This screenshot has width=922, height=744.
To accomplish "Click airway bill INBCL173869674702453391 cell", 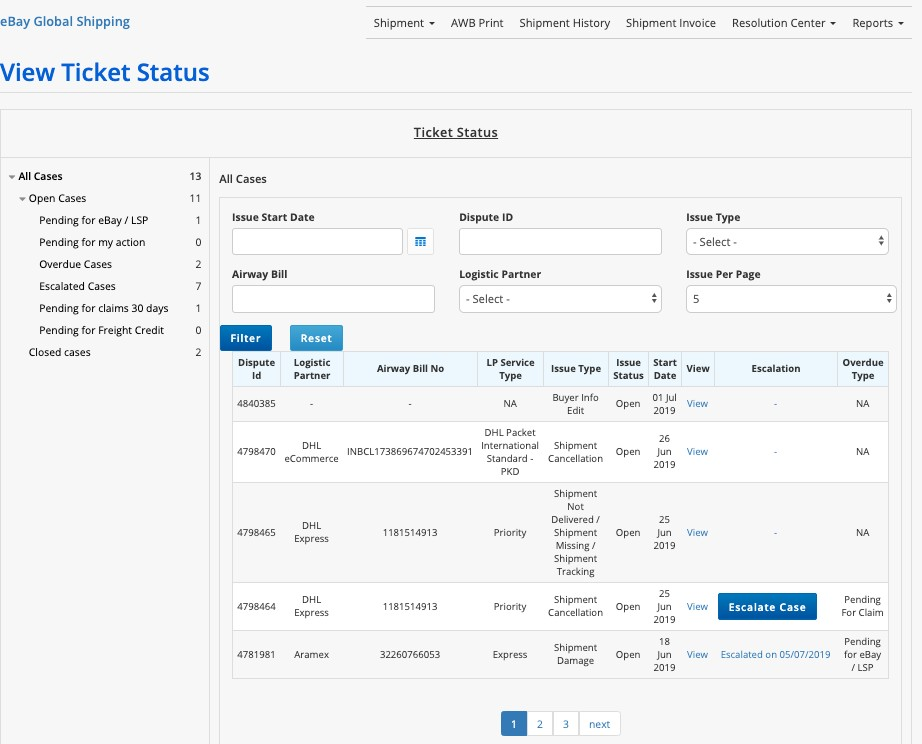I will coord(410,452).
